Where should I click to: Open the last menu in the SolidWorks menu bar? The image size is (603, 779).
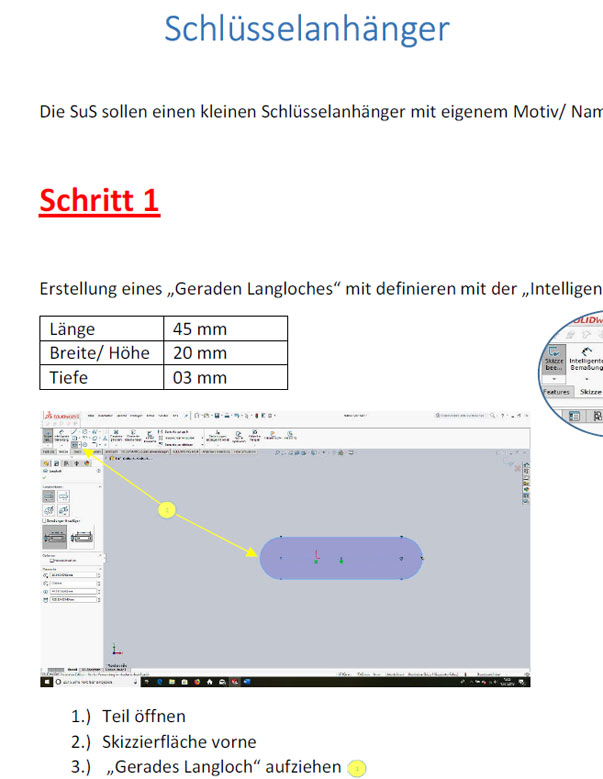pos(175,415)
